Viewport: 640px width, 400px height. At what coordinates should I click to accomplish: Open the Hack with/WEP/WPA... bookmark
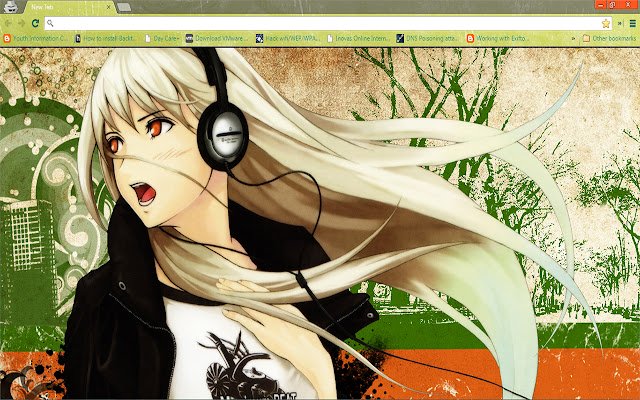coord(288,38)
